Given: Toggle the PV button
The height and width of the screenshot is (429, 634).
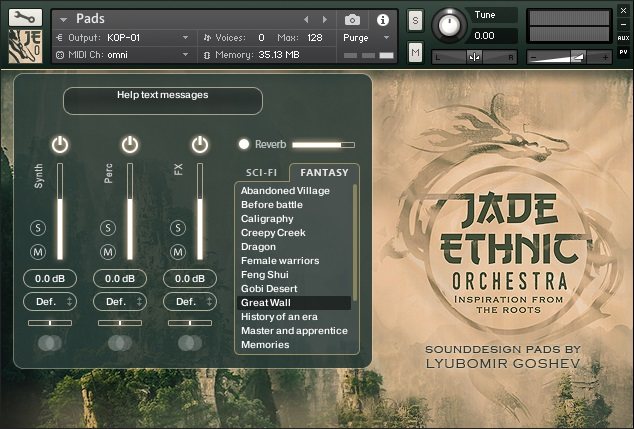Looking at the screenshot, I should 623,52.
